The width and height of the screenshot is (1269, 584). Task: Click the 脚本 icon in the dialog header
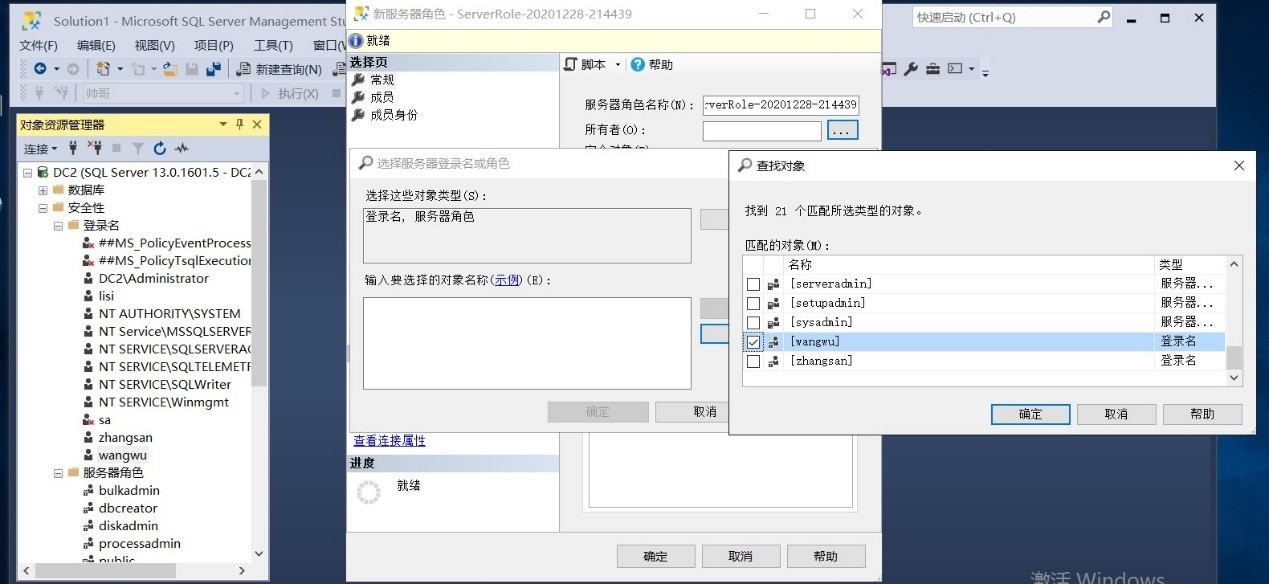click(x=571, y=64)
